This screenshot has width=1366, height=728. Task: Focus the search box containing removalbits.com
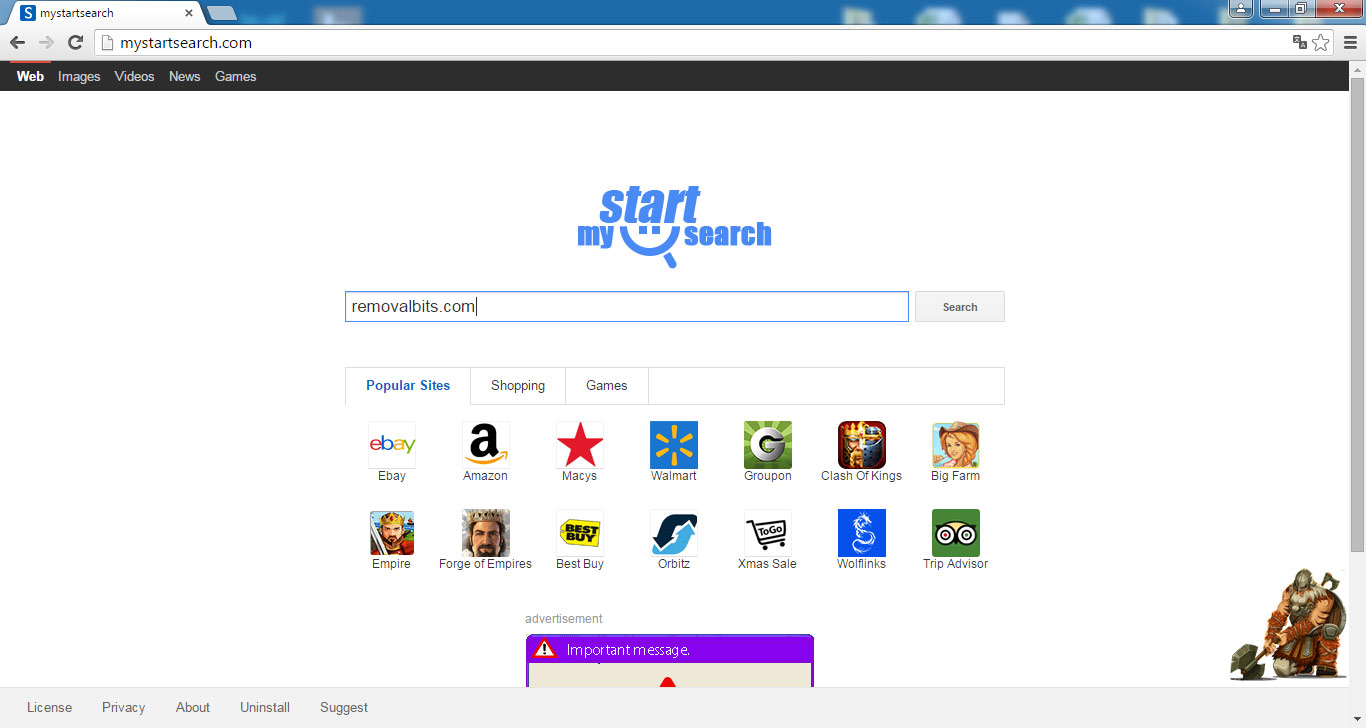(627, 306)
